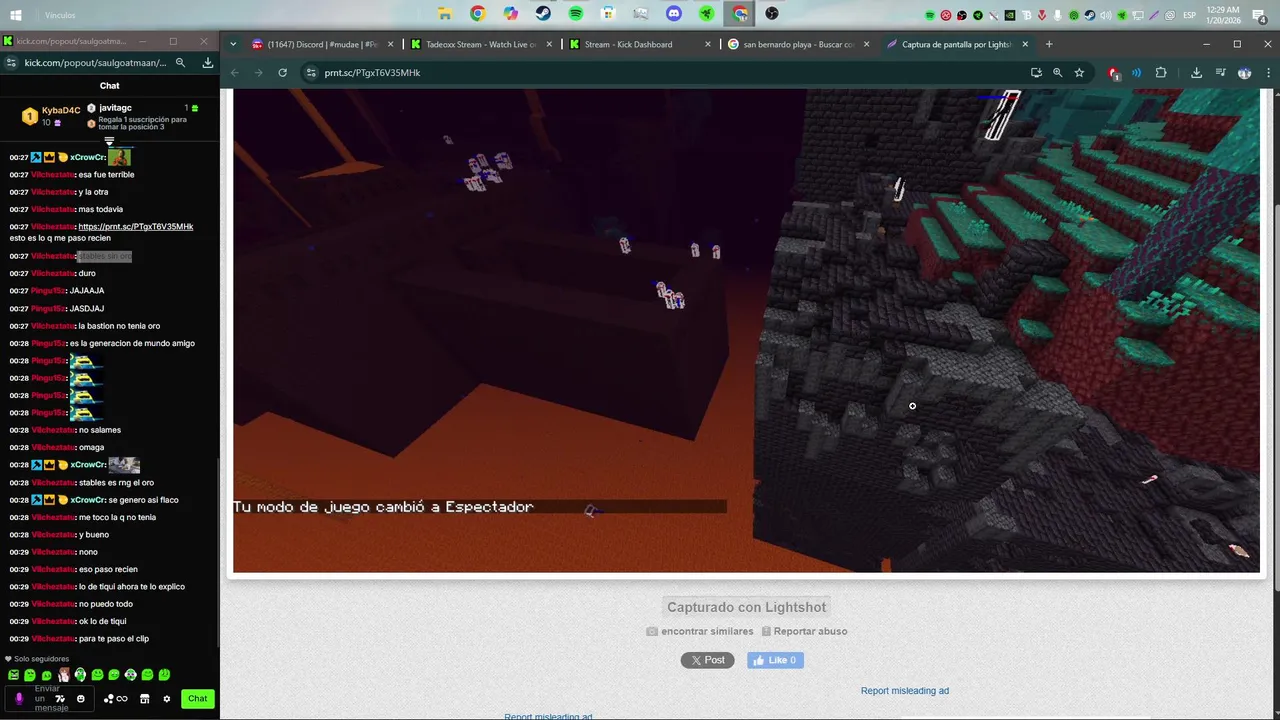This screenshot has width=1280, height=720.
Task: Click the Facebook Like button
Action: (775, 660)
